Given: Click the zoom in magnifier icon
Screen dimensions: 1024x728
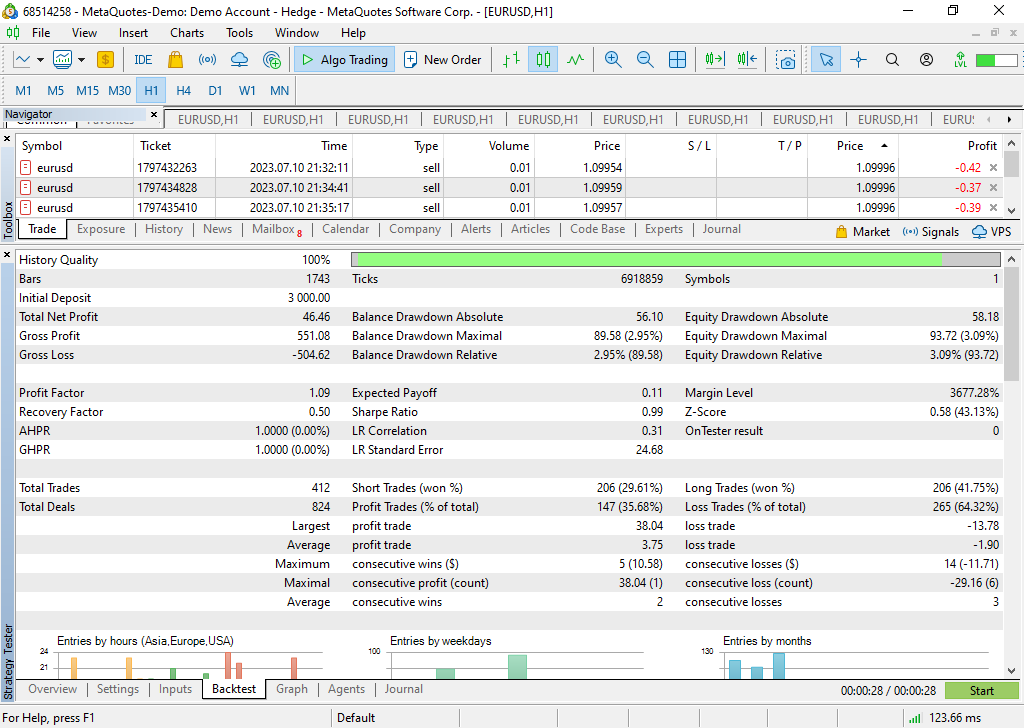Looking at the screenshot, I should coord(613,60).
